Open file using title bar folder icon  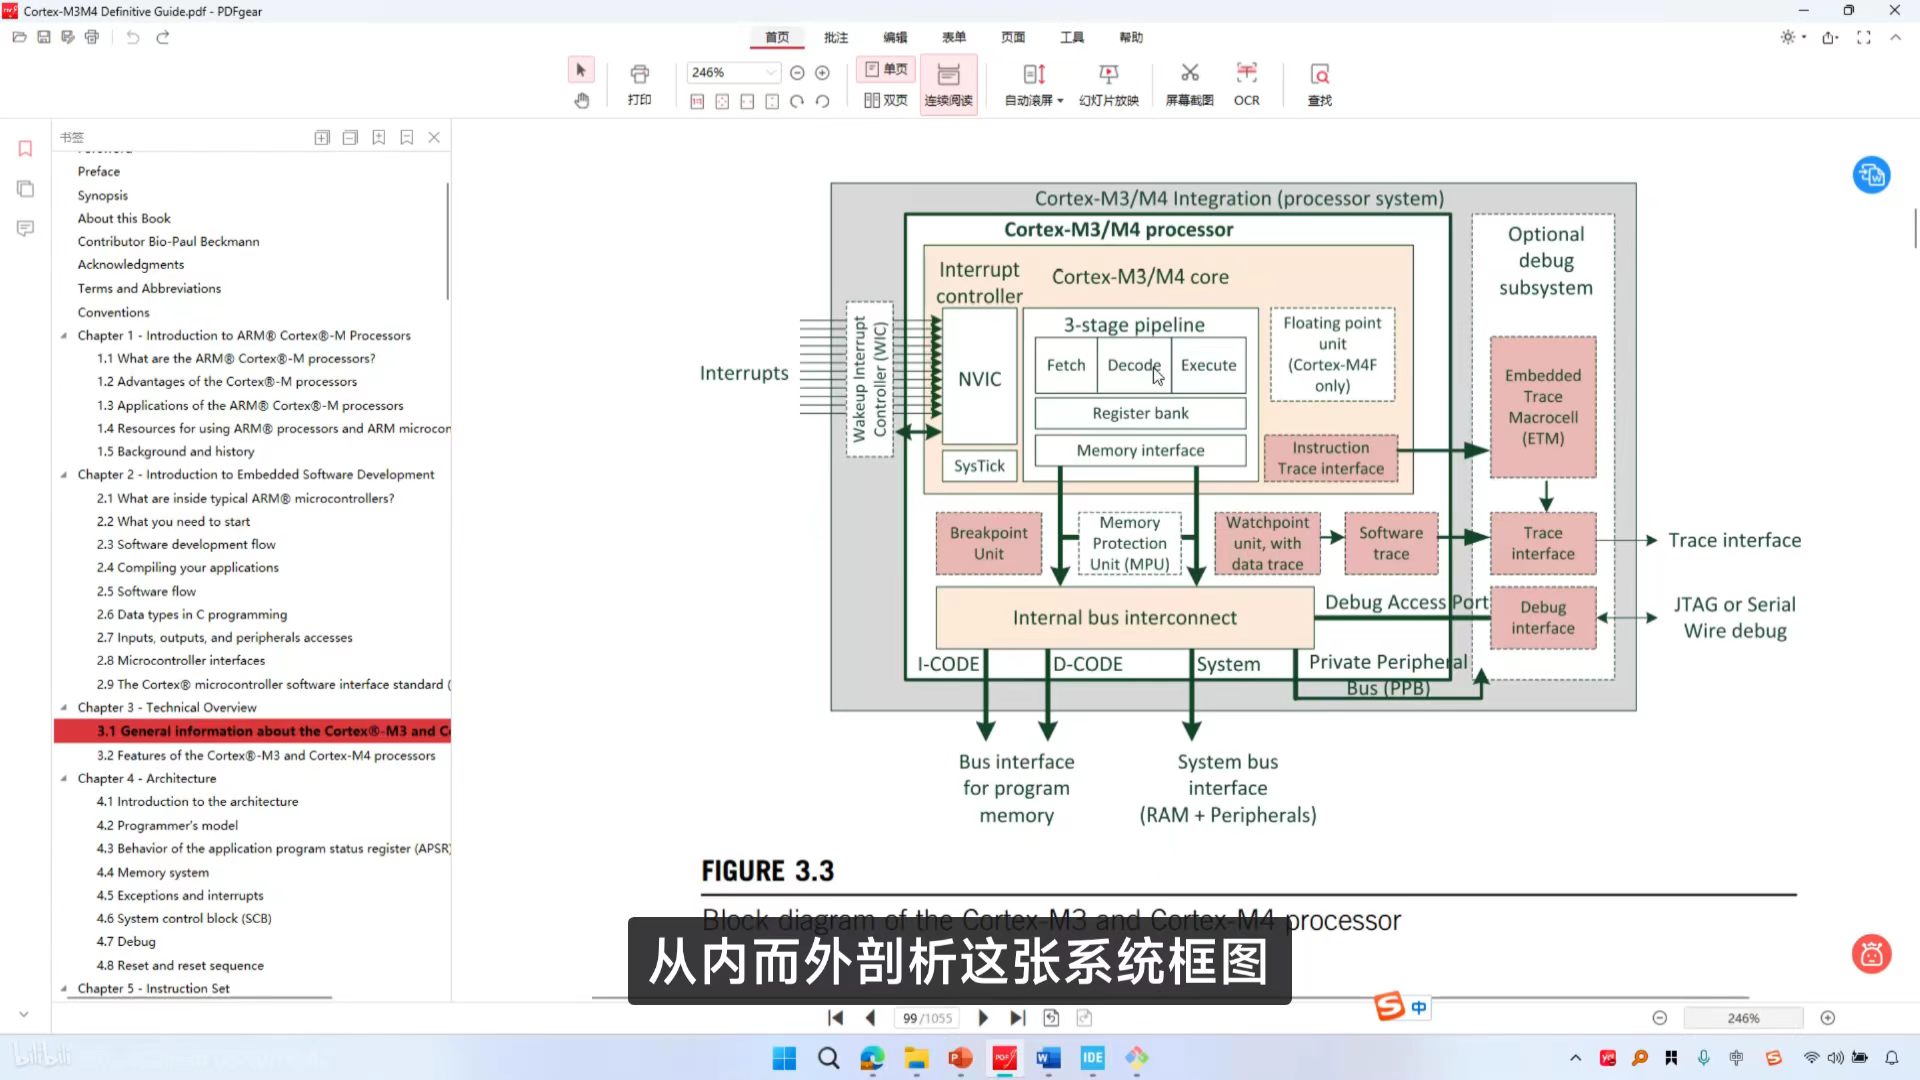coord(19,37)
